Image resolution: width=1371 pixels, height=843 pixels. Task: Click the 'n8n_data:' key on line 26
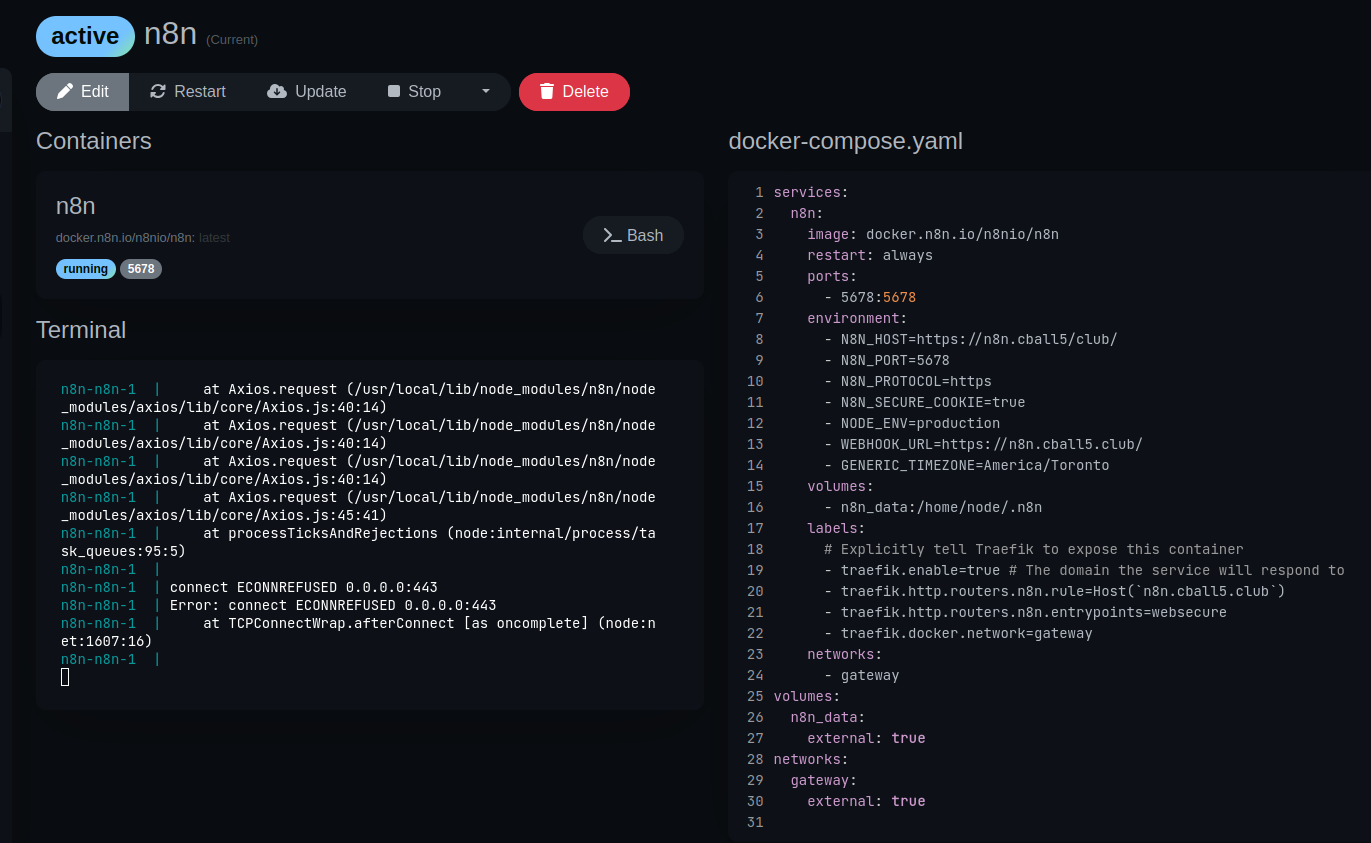pyautogui.click(x=828, y=717)
